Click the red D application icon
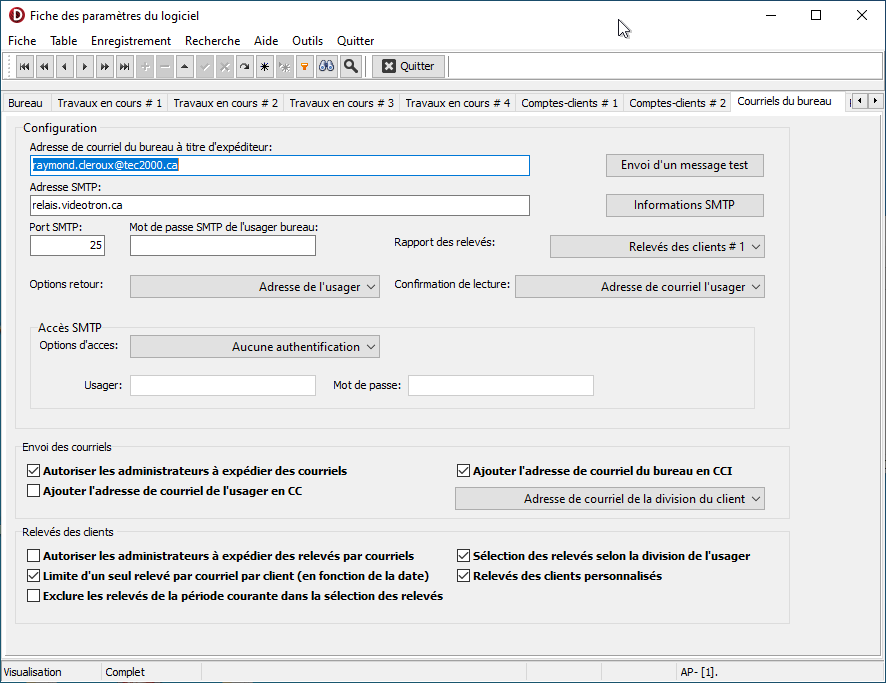This screenshot has height=683, width=886. (17, 15)
